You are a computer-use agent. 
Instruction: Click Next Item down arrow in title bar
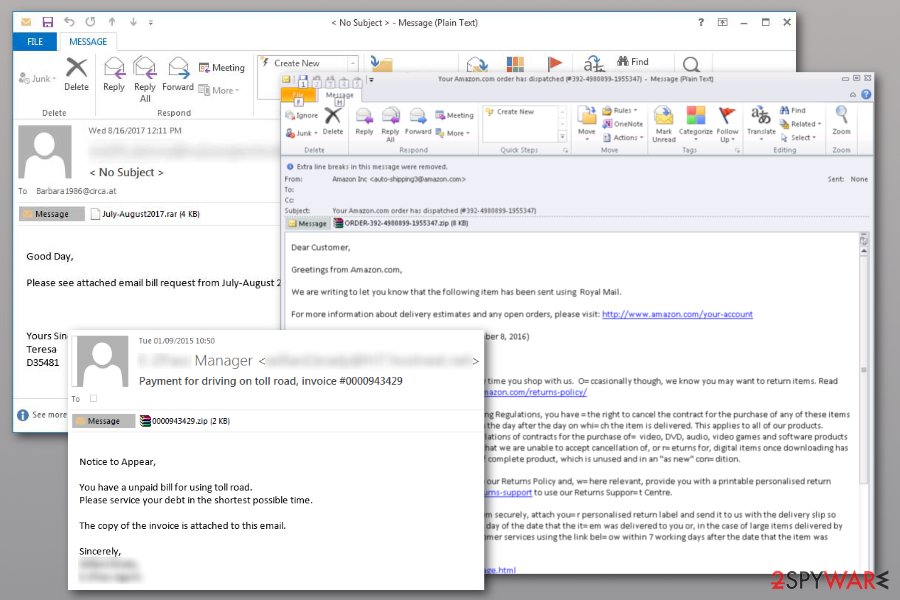tap(133, 22)
